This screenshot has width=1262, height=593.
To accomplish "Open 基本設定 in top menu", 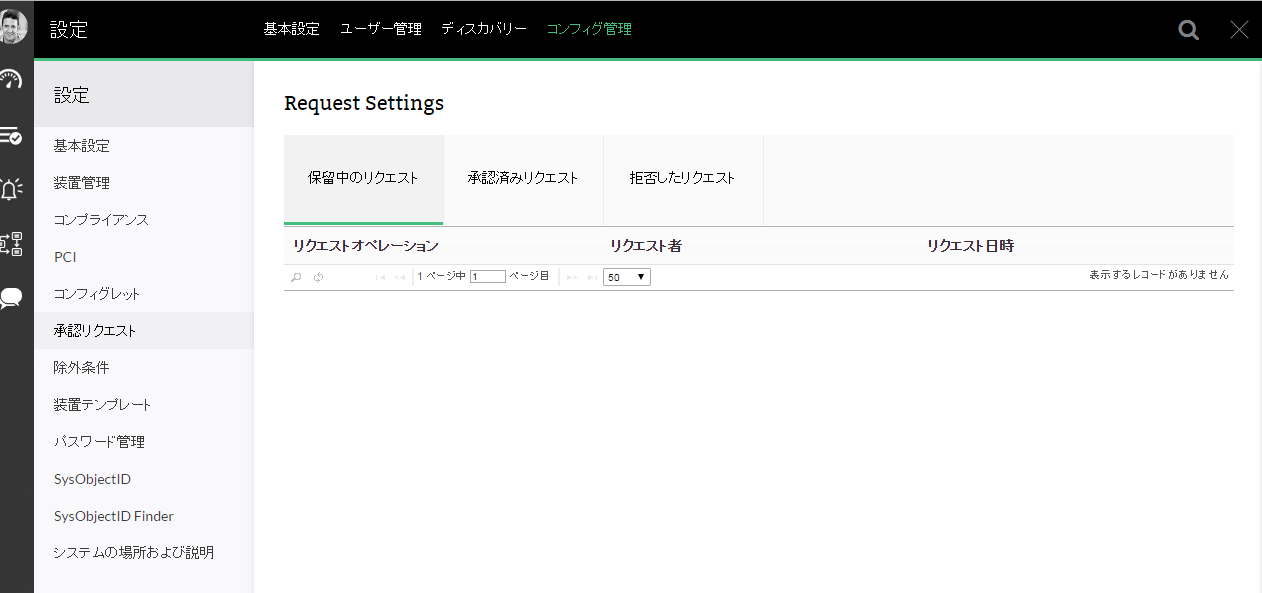I will coord(292,29).
